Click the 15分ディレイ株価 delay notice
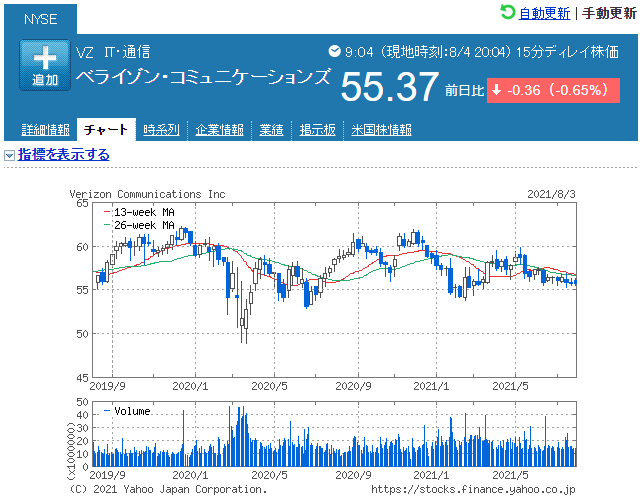644x503 pixels. [x=567, y=52]
